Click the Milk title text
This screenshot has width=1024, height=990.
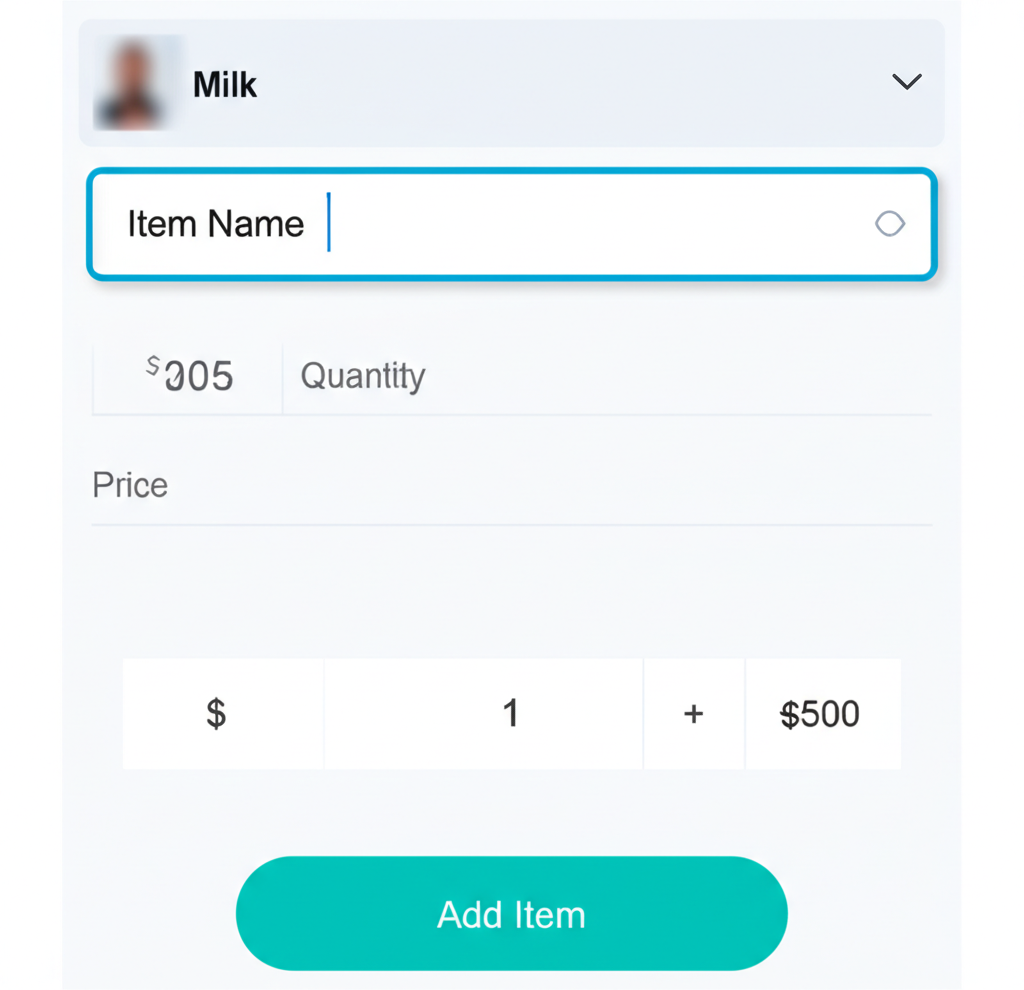tap(224, 84)
